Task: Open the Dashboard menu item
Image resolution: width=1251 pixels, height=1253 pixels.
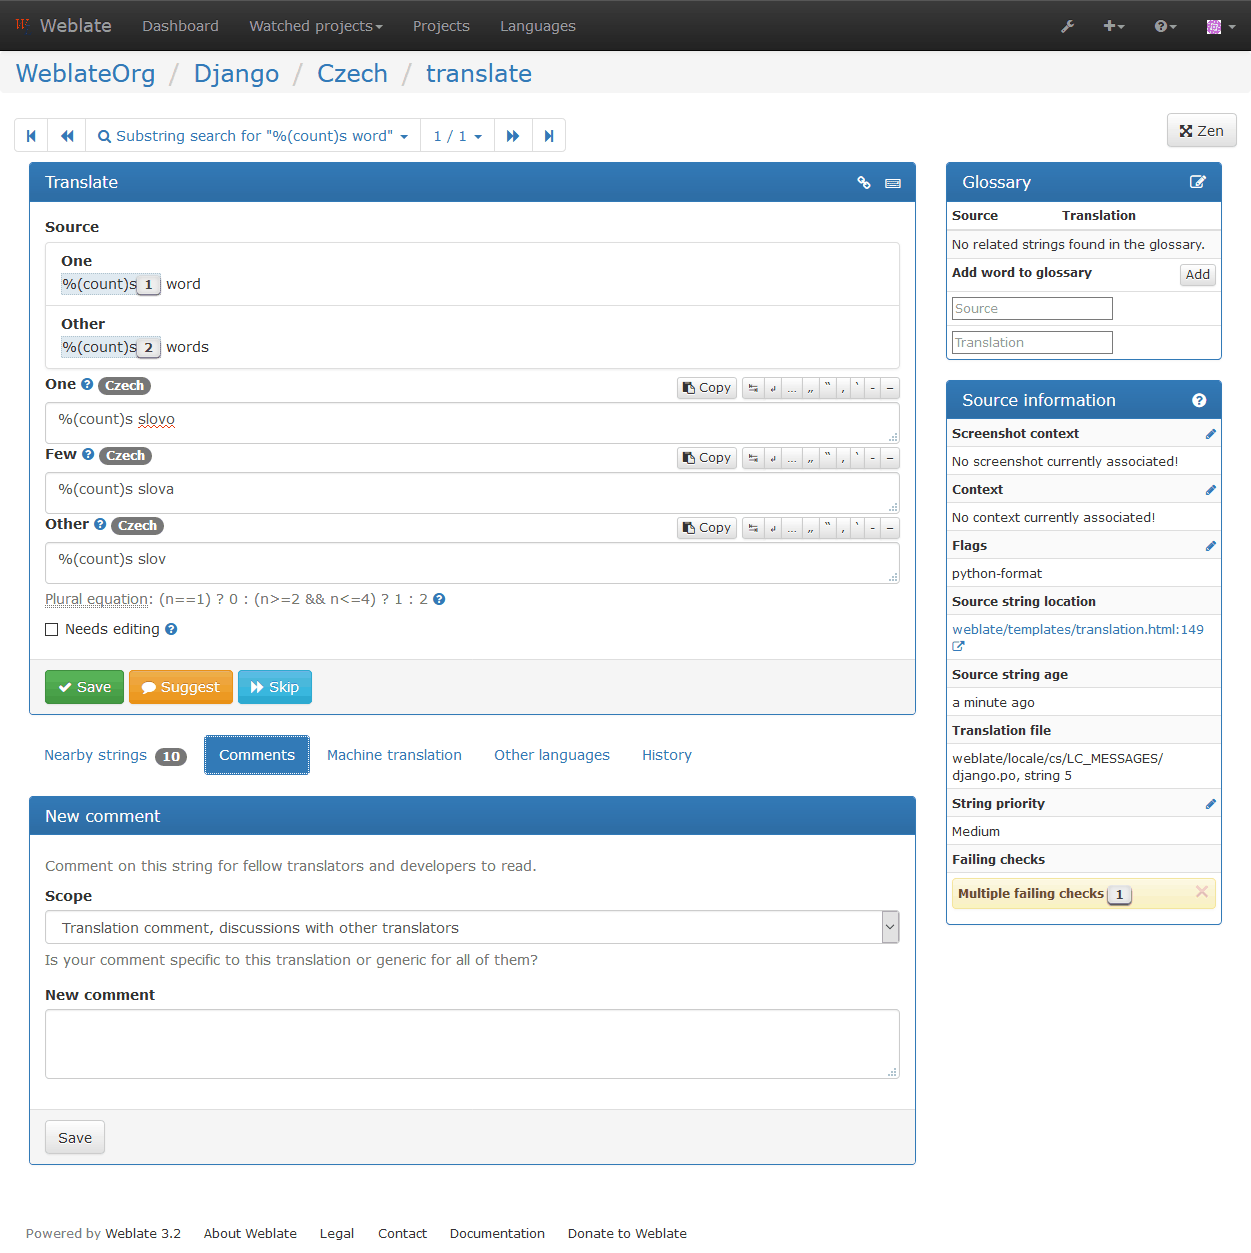Action: click(180, 26)
